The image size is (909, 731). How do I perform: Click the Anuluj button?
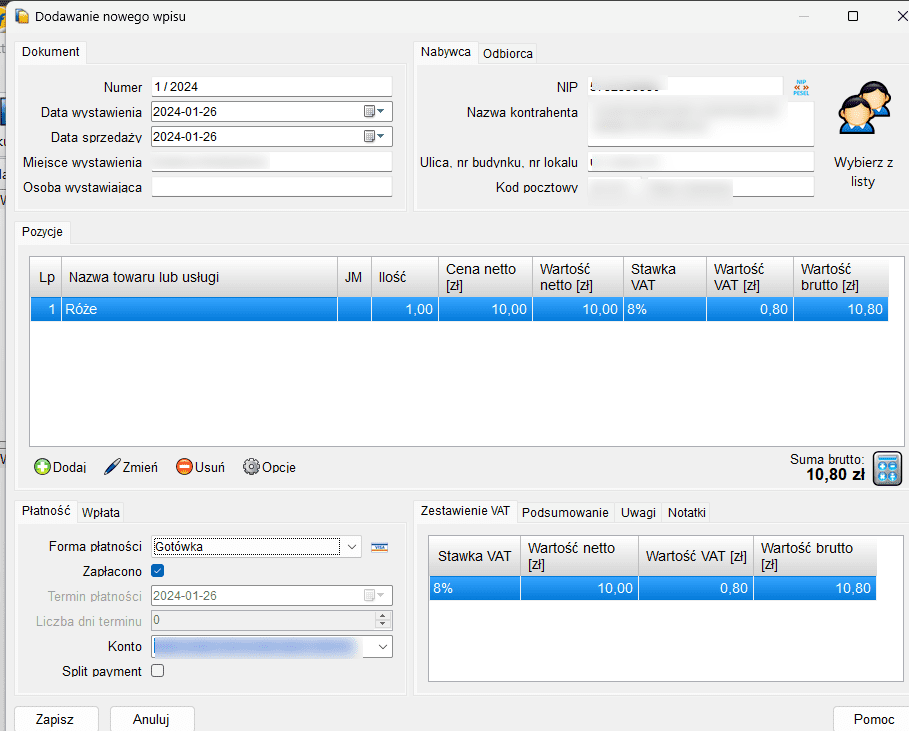click(x=151, y=718)
